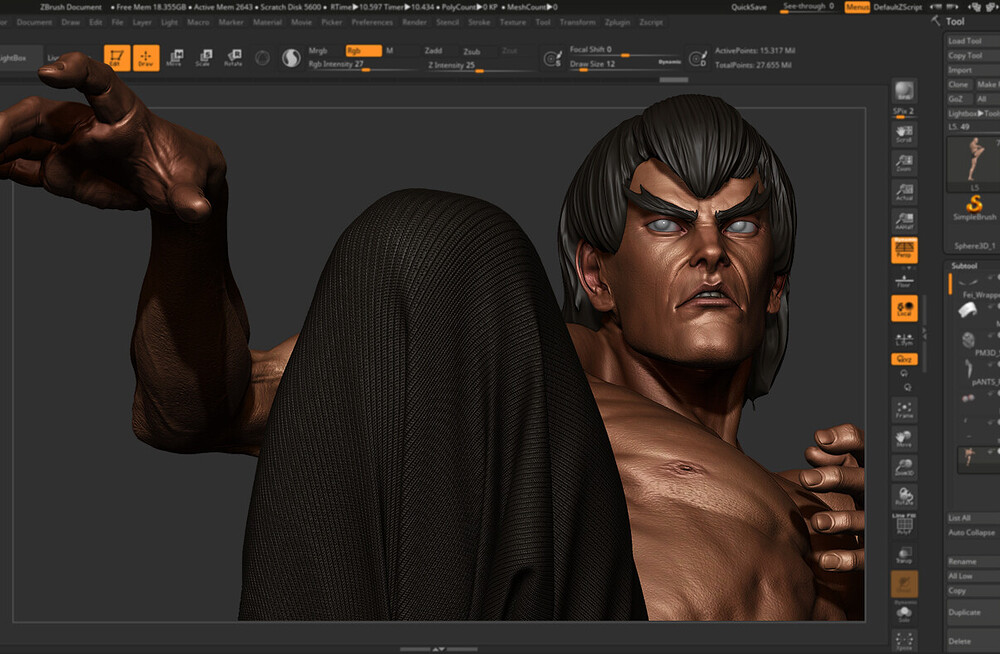Enable Zsub sculpt mode
1000x654 pixels.
[x=472, y=51]
